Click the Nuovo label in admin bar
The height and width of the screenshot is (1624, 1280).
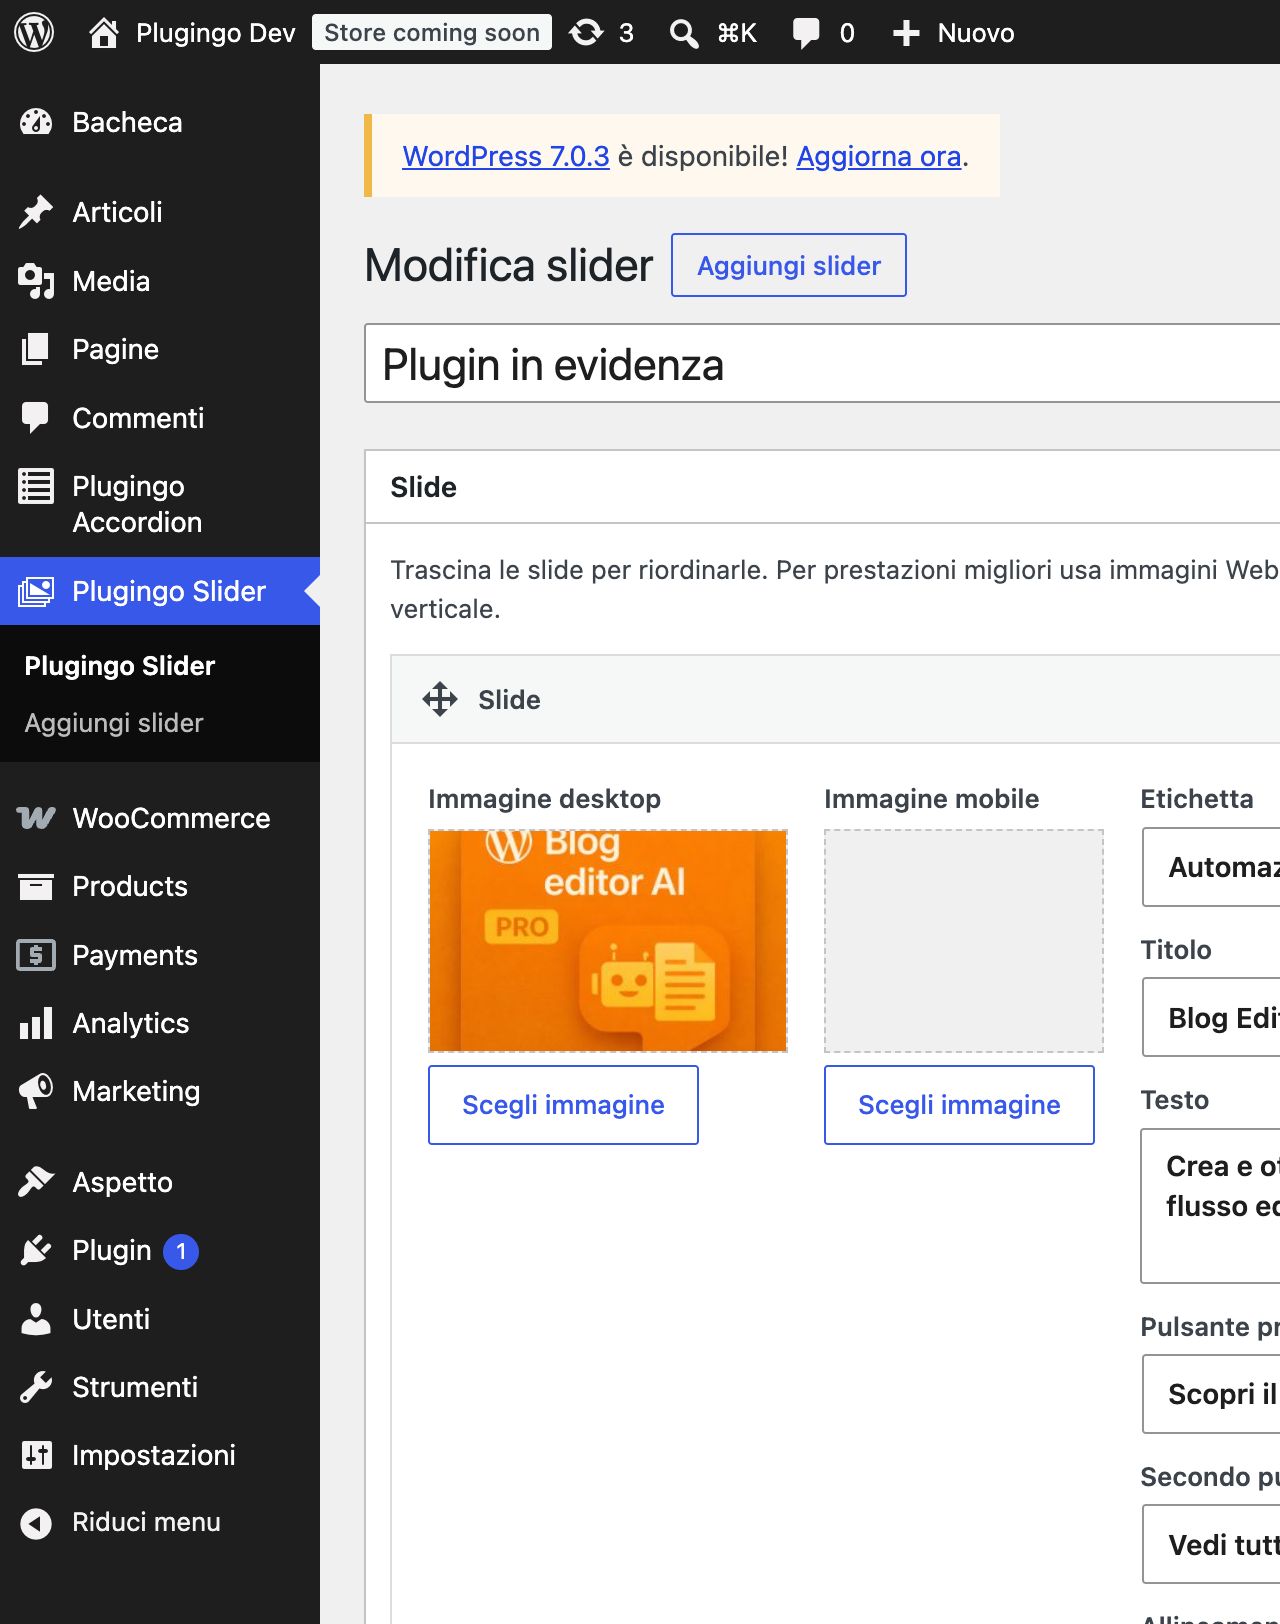(x=976, y=33)
